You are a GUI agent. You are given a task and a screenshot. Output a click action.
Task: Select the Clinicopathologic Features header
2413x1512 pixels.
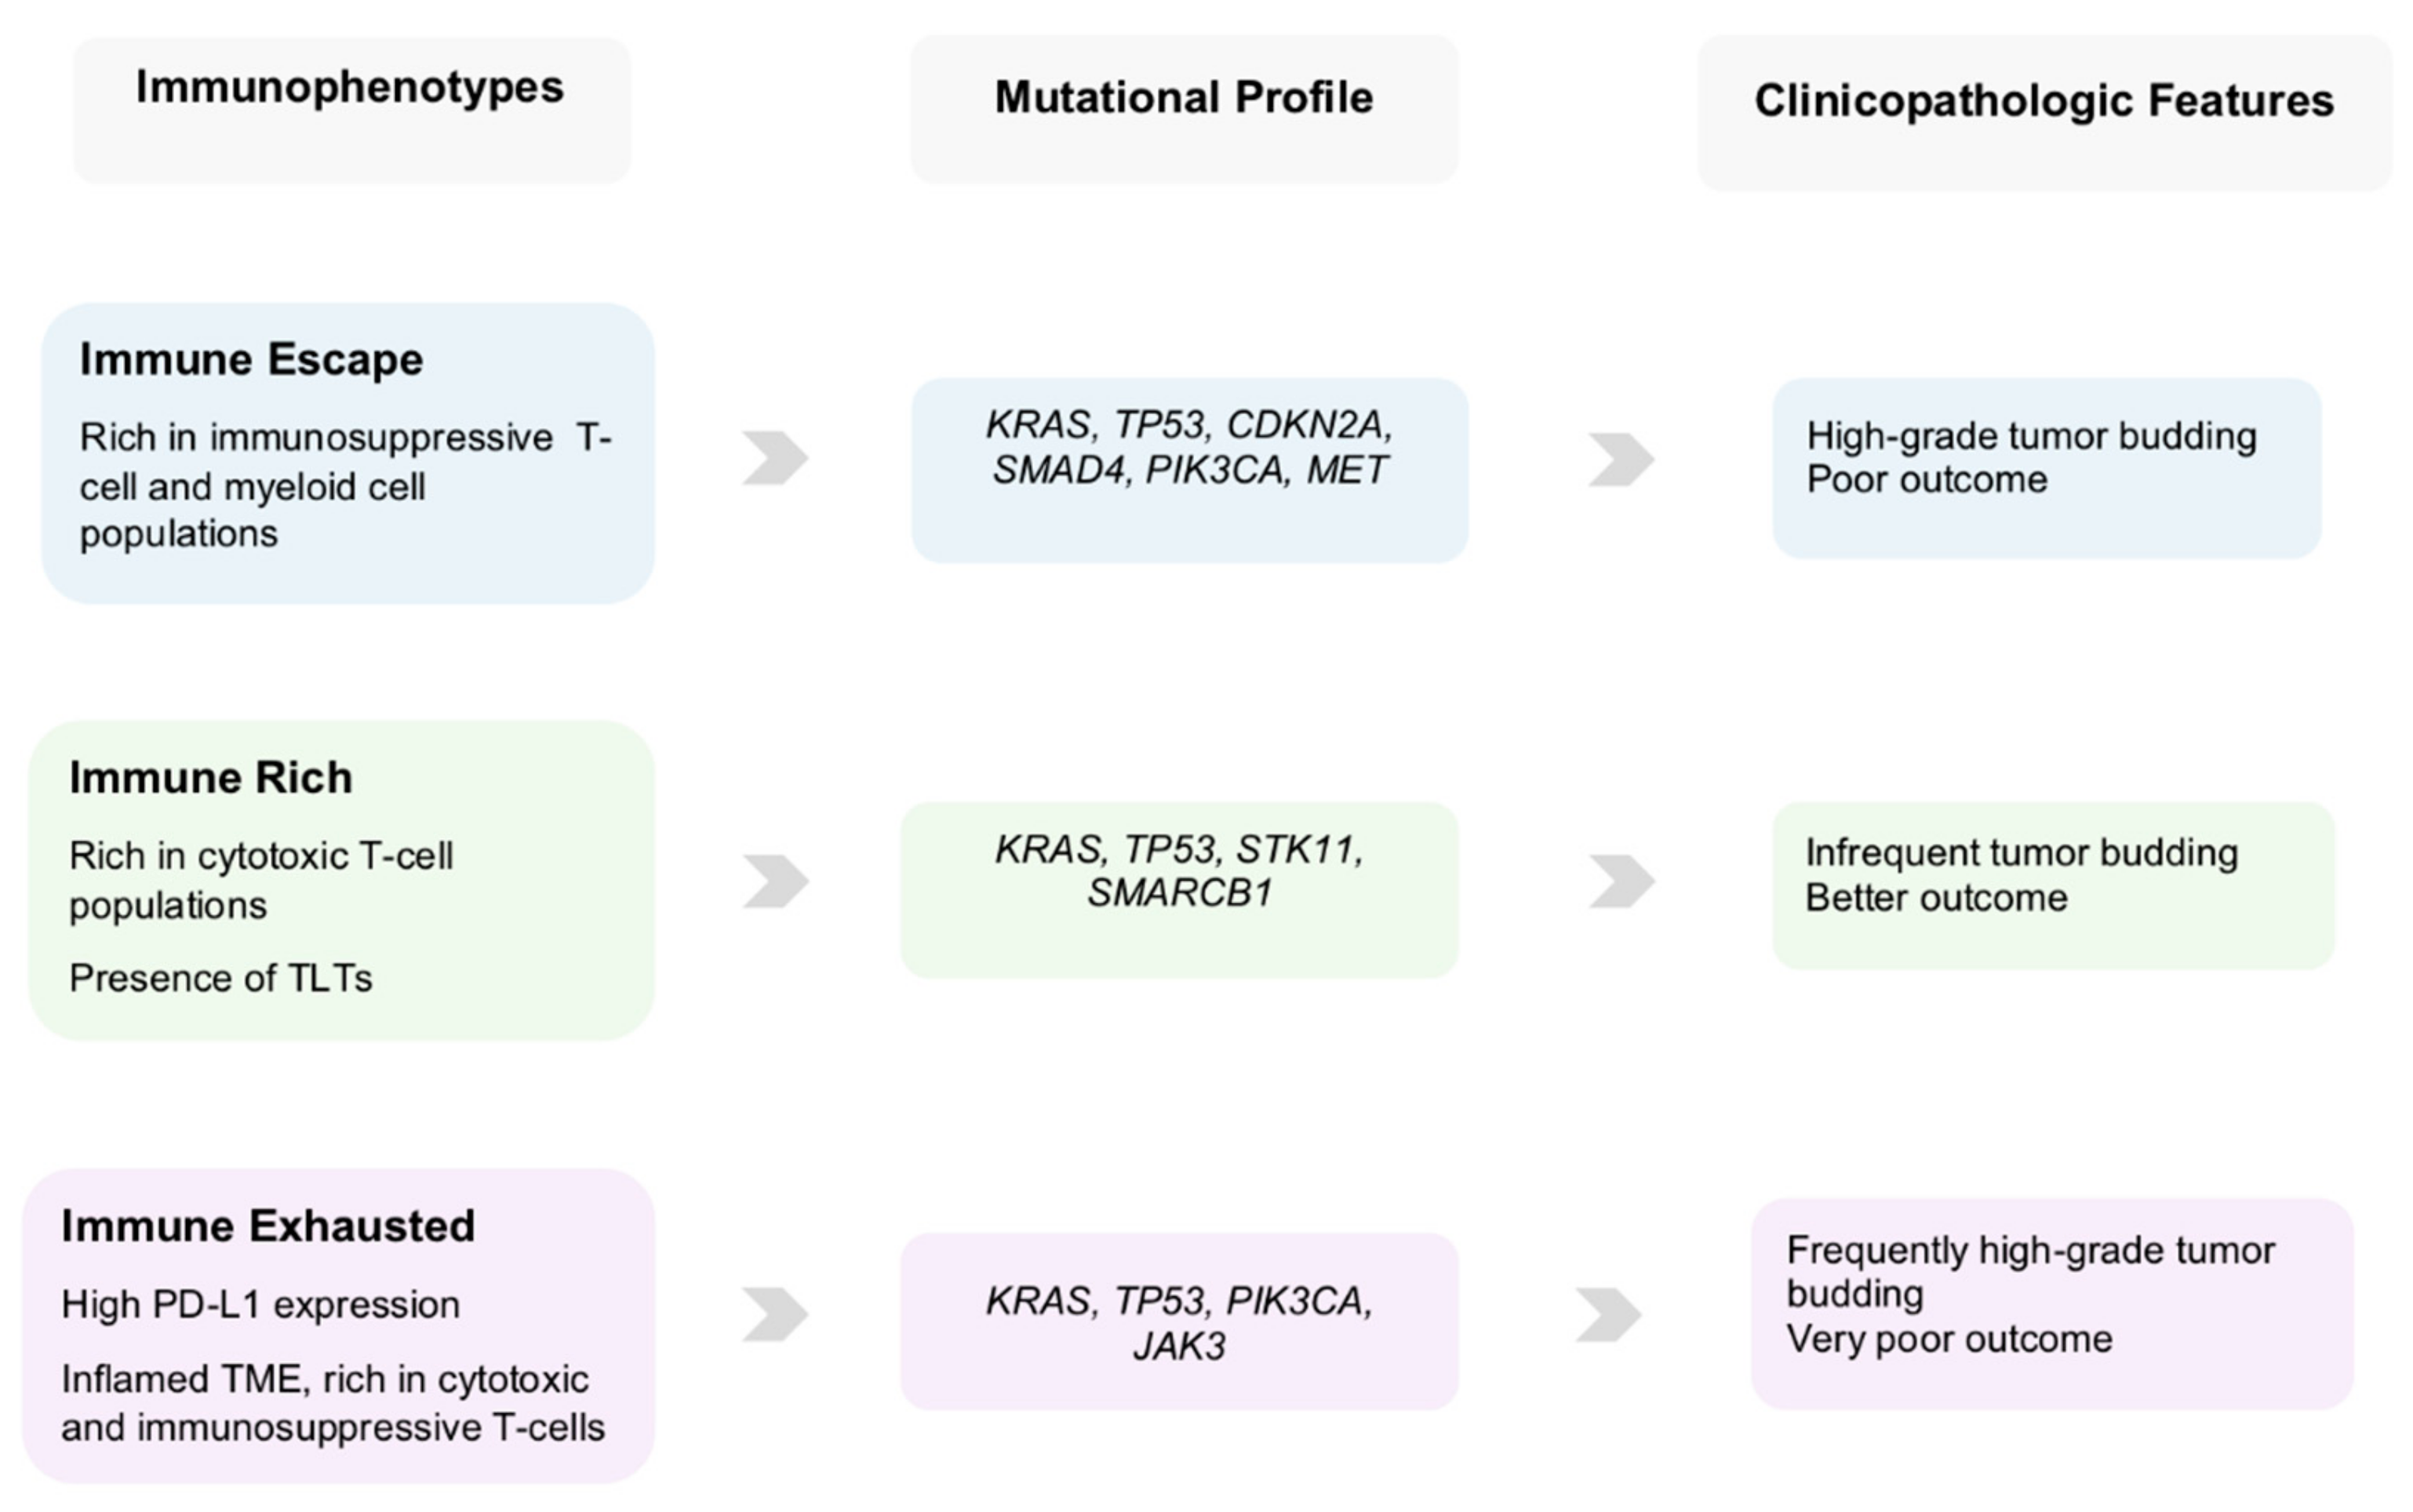[x=2044, y=112]
